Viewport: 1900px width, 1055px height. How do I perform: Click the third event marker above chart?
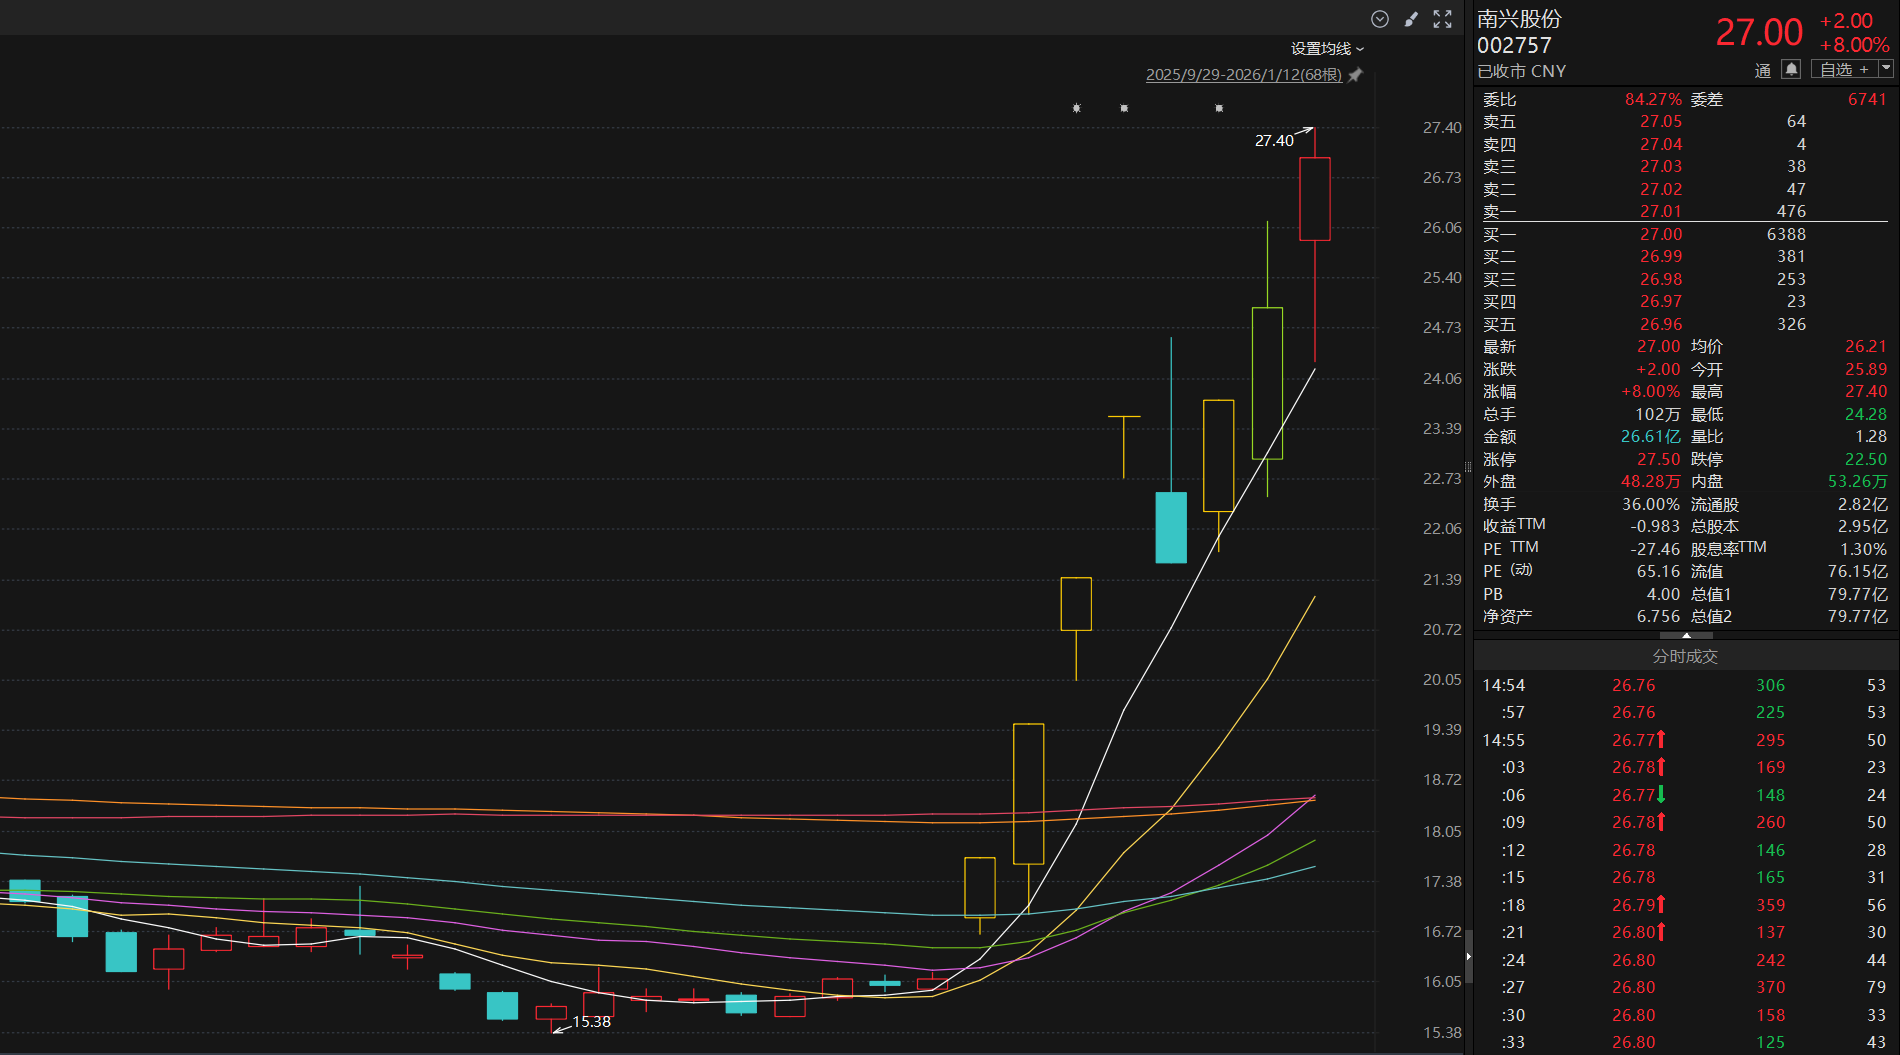click(1219, 108)
